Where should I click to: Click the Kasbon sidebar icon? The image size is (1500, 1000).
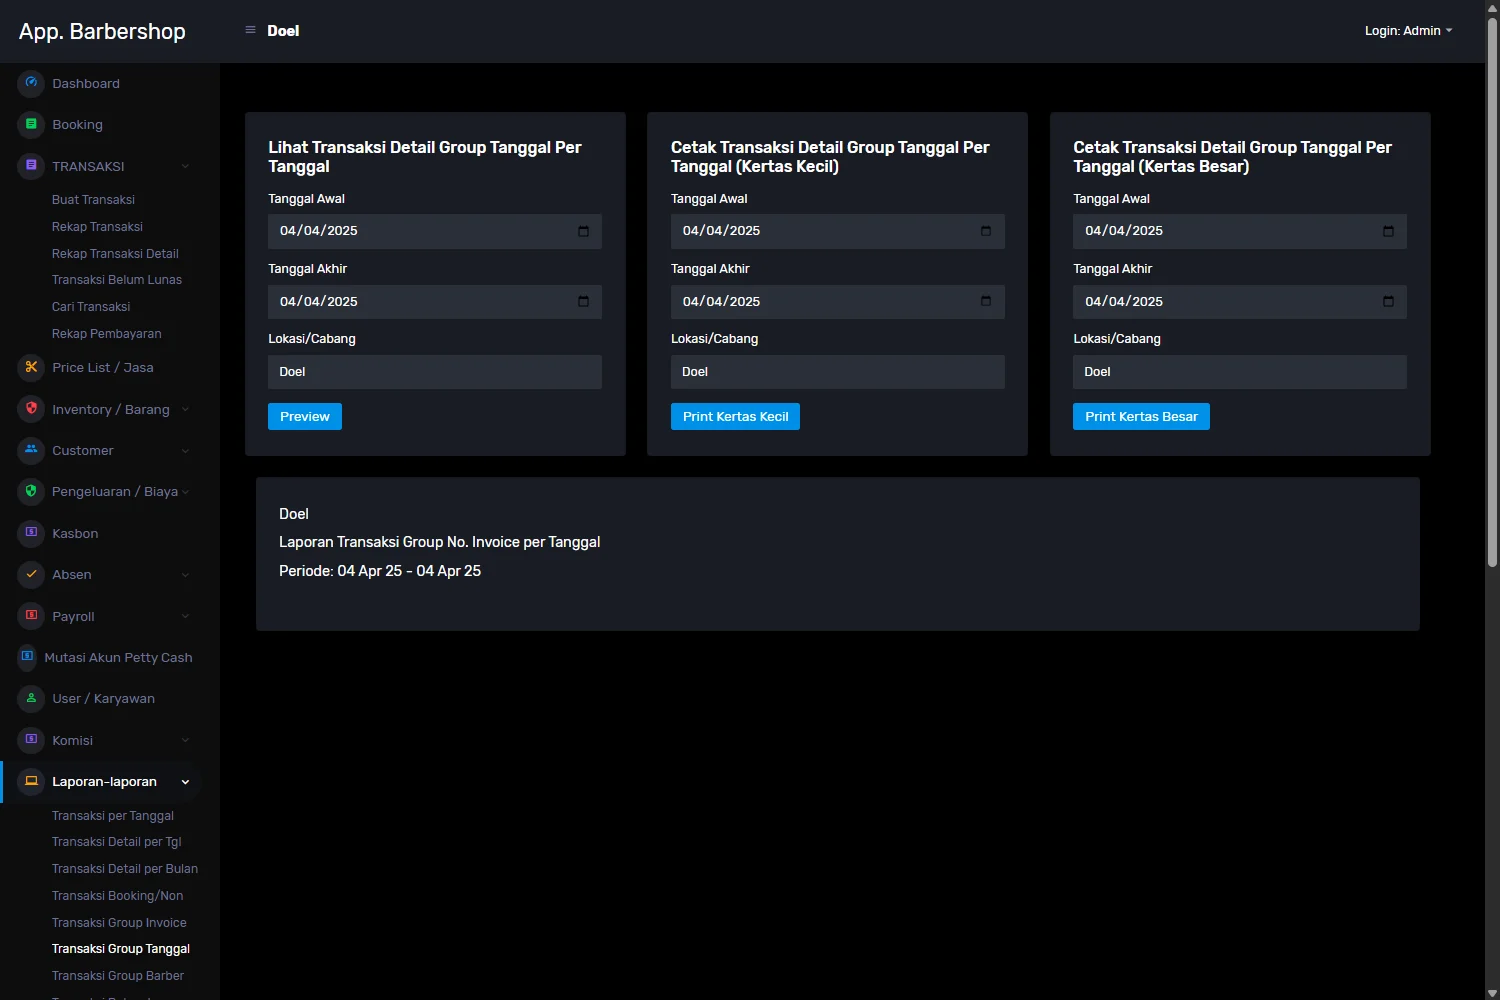(31, 533)
